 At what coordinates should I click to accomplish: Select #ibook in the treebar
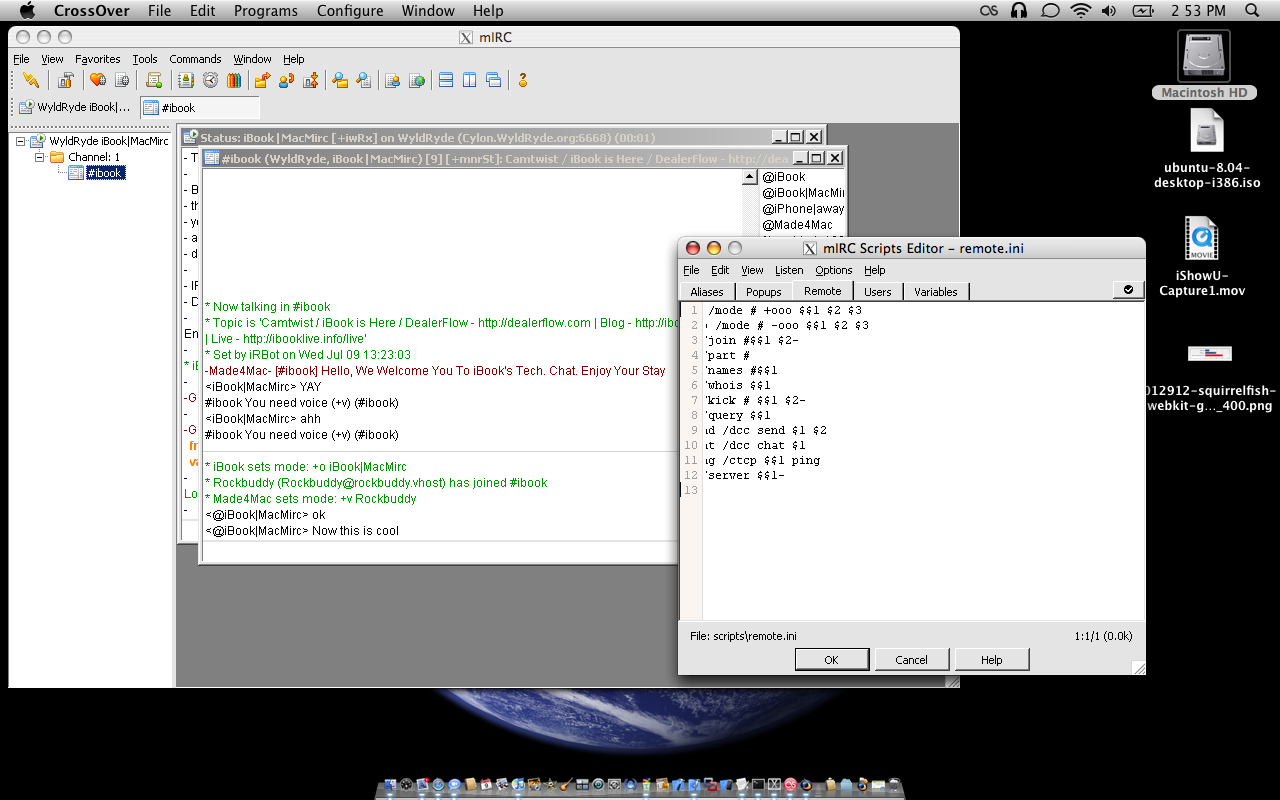pos(105,173)
